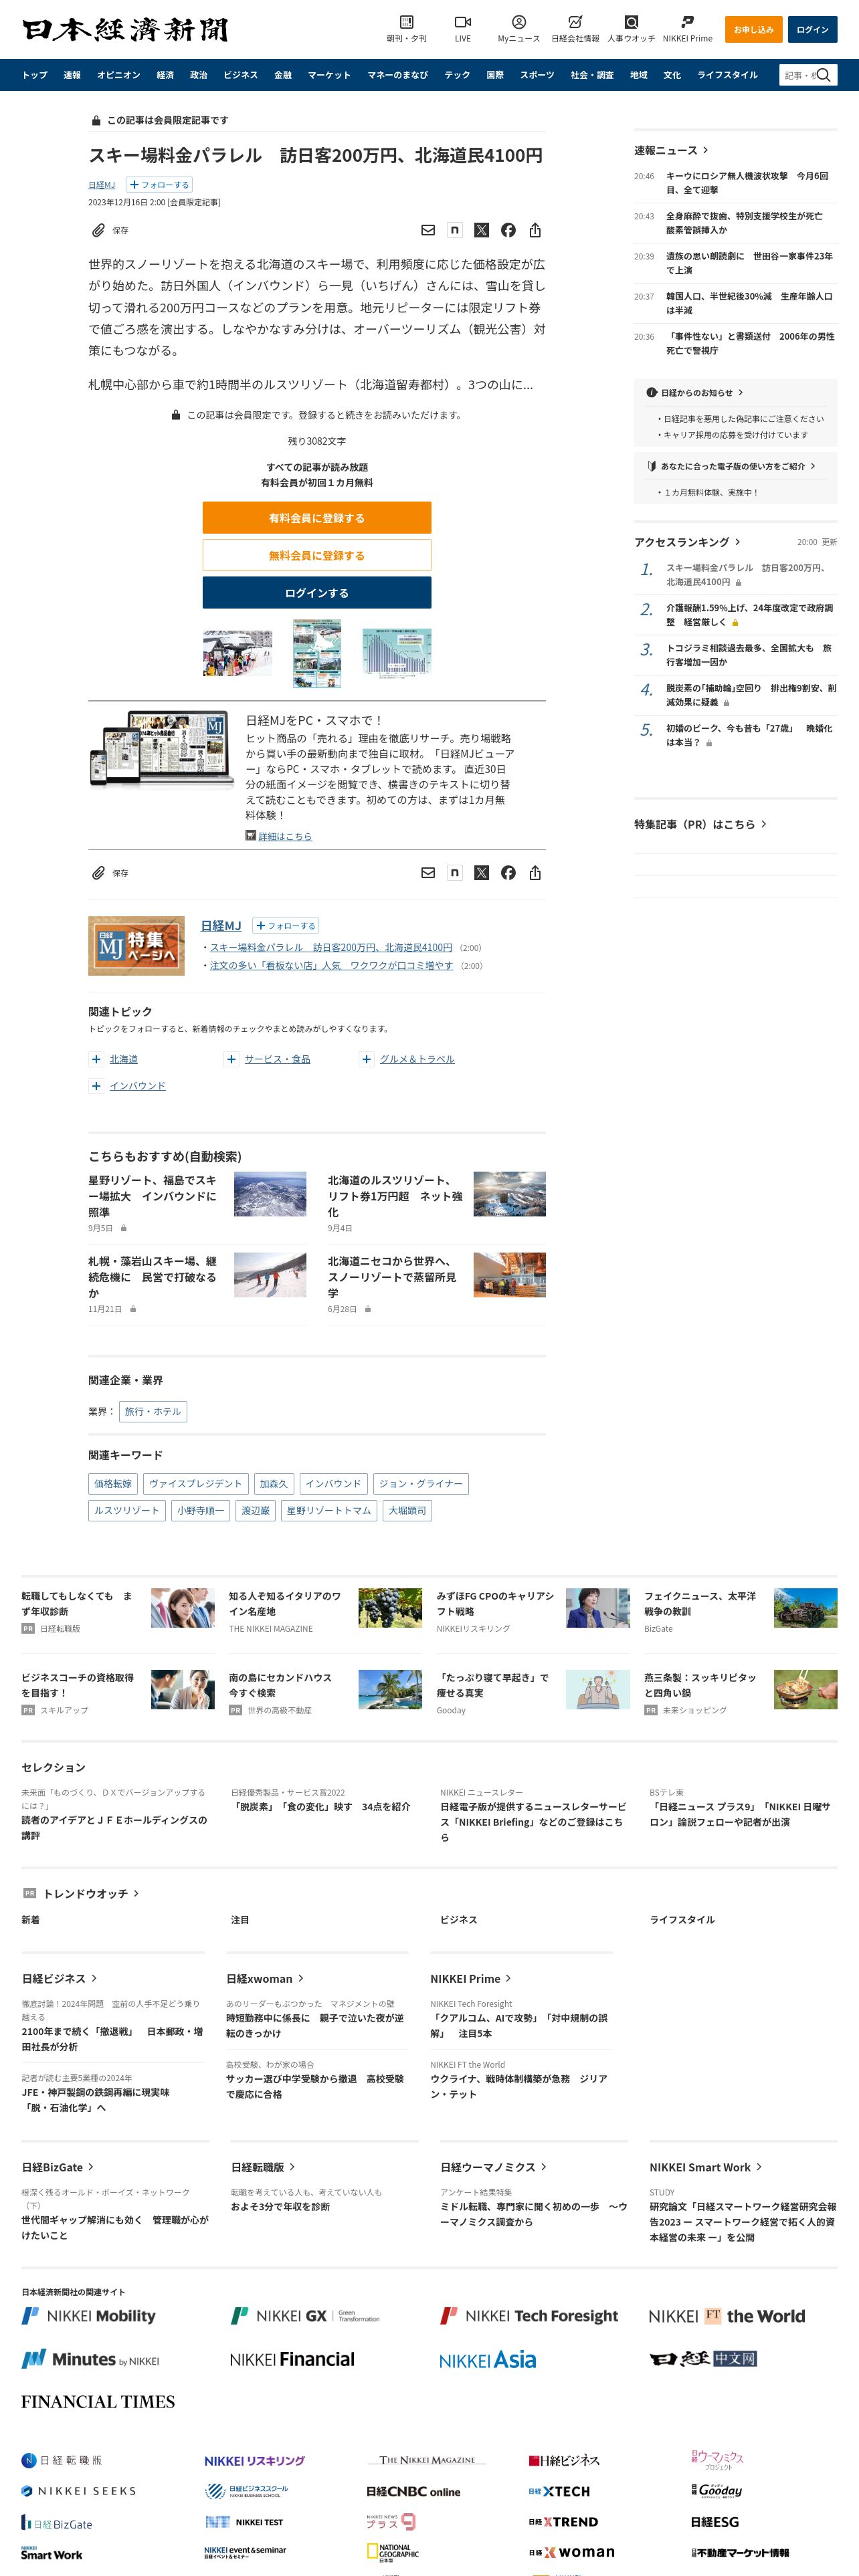Follow the 北海道 topic plus button
859x2576 pixels.
tap(96, 1059)
